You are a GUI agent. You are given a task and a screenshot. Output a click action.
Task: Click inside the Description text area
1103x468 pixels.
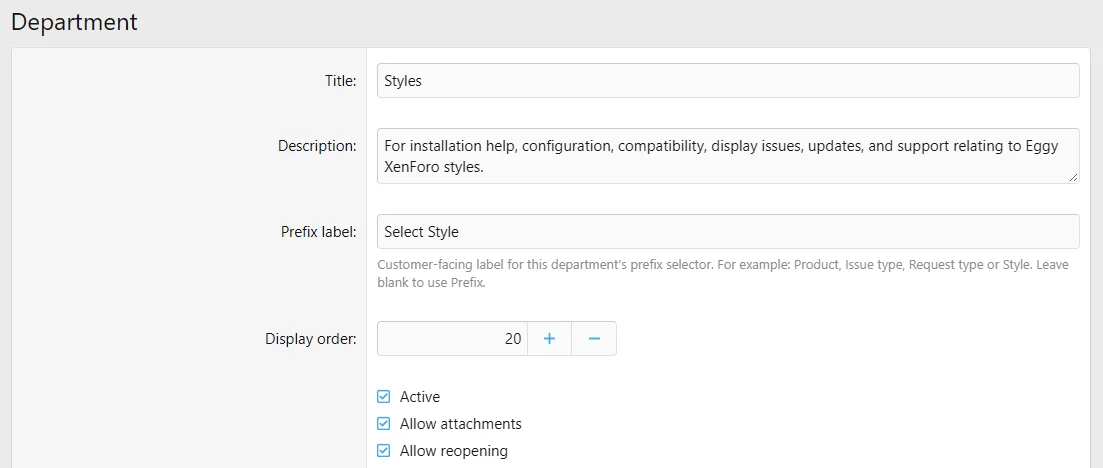728,156
